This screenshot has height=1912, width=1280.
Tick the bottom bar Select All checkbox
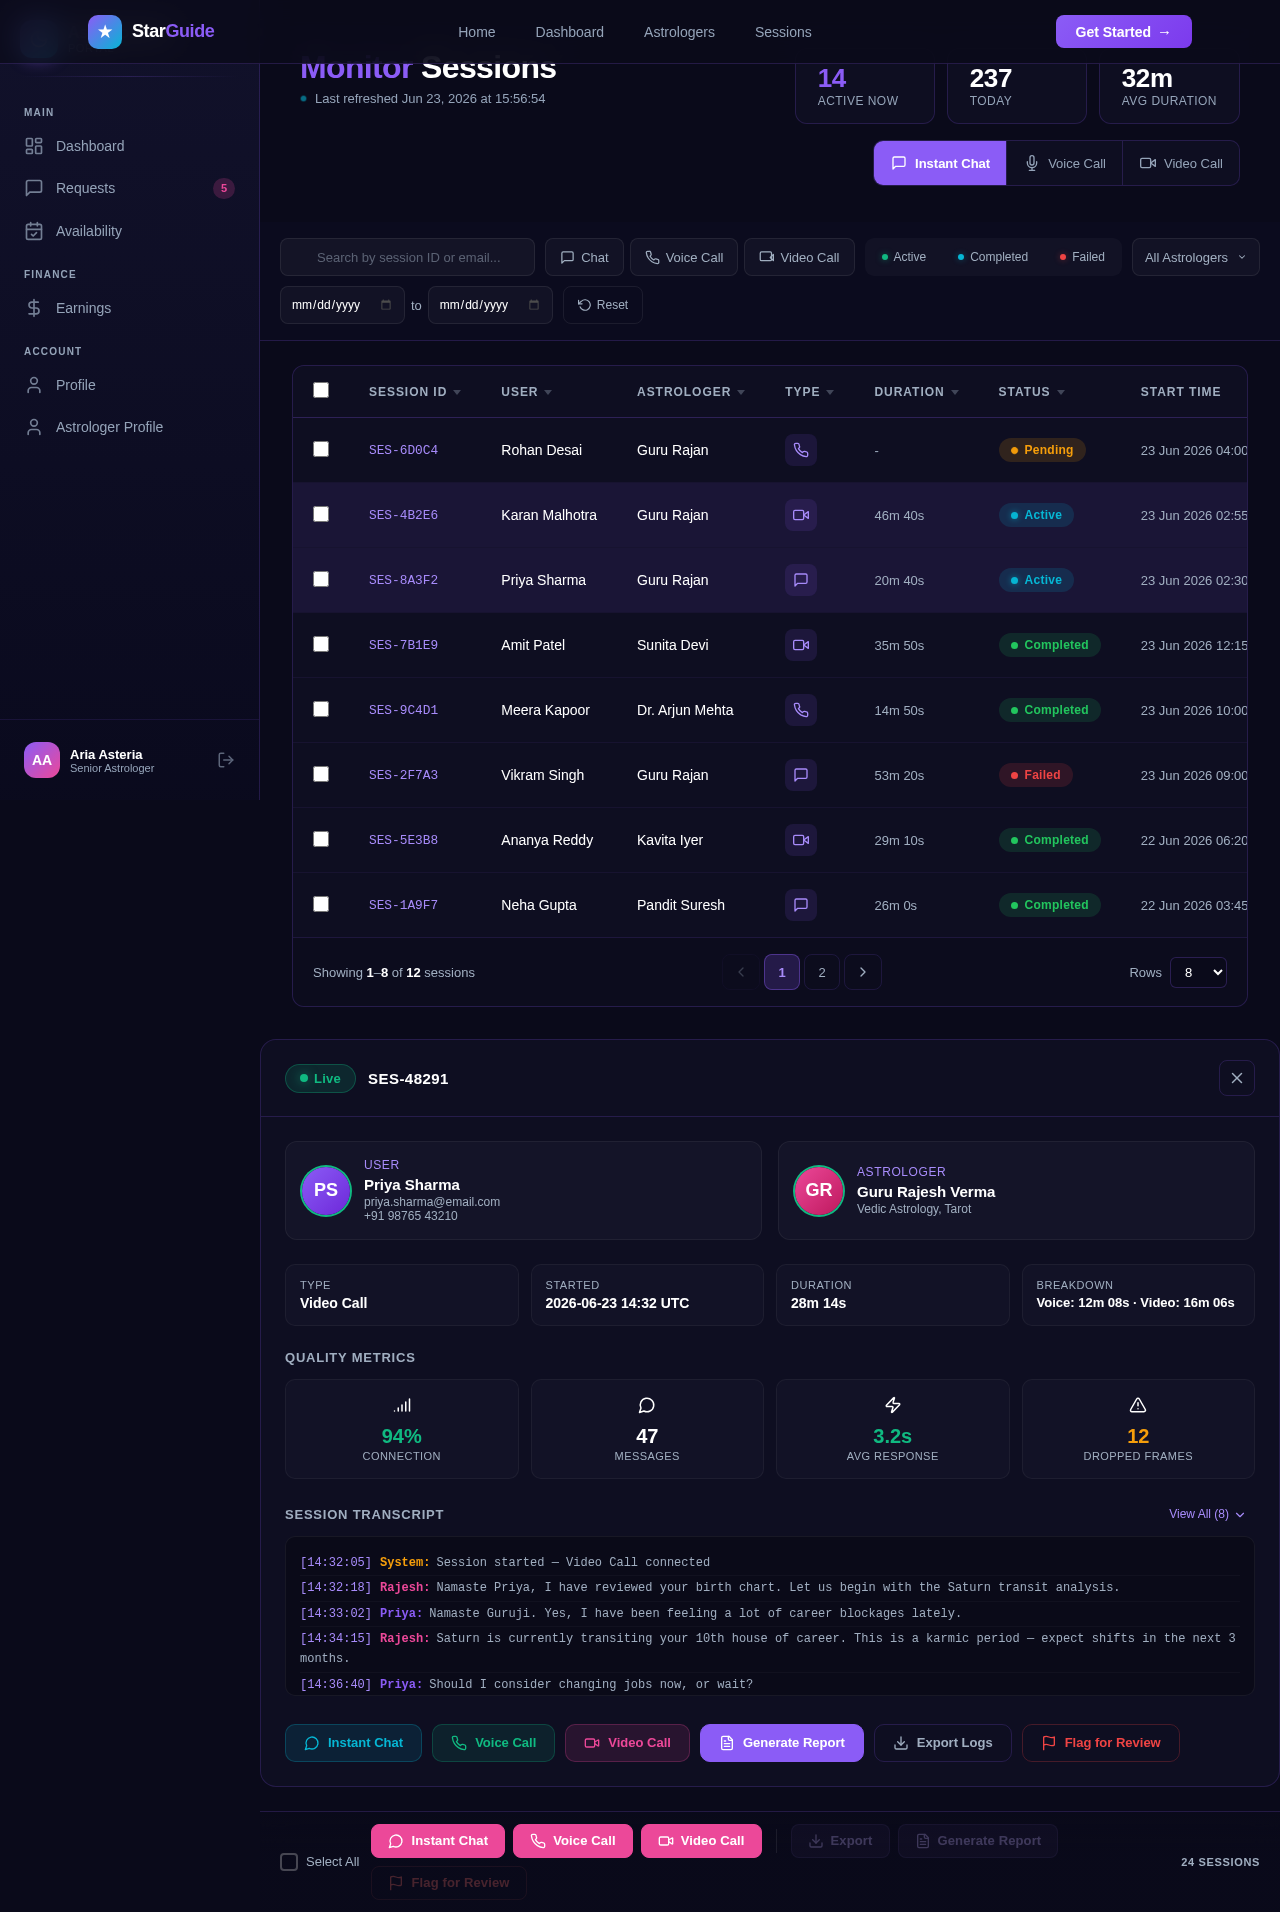point(289,1862)
